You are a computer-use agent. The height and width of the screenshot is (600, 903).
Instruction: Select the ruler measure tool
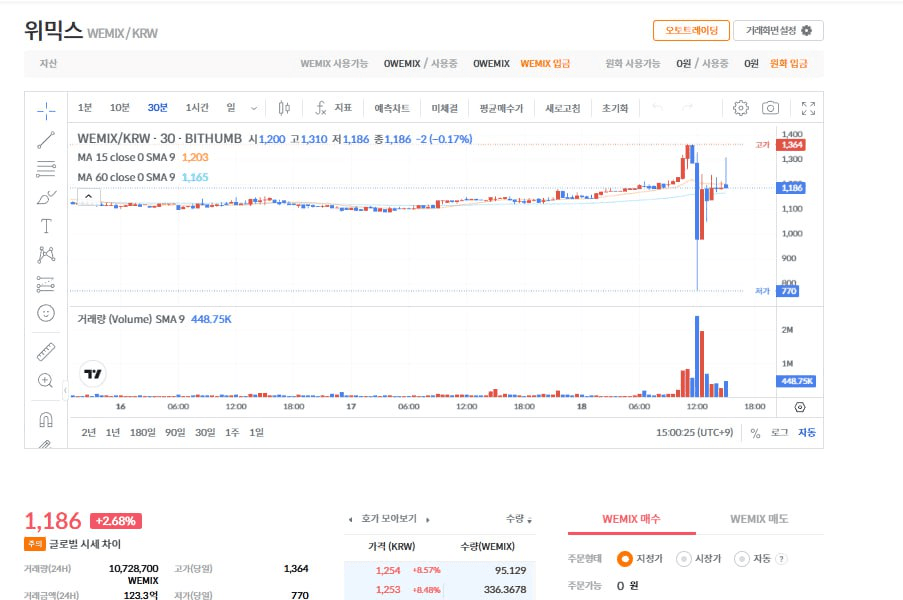(x=46, y=352)
